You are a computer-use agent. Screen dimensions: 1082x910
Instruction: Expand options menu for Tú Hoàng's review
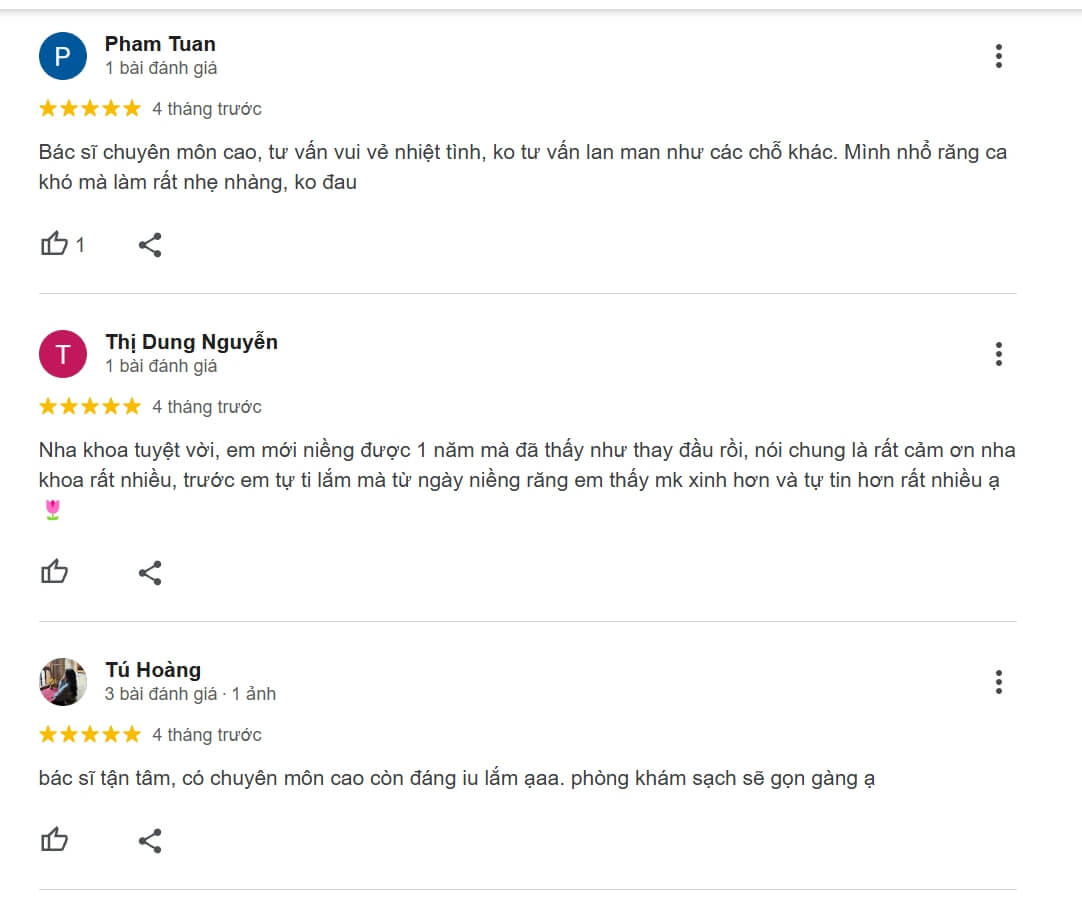(x=998, y=682)
